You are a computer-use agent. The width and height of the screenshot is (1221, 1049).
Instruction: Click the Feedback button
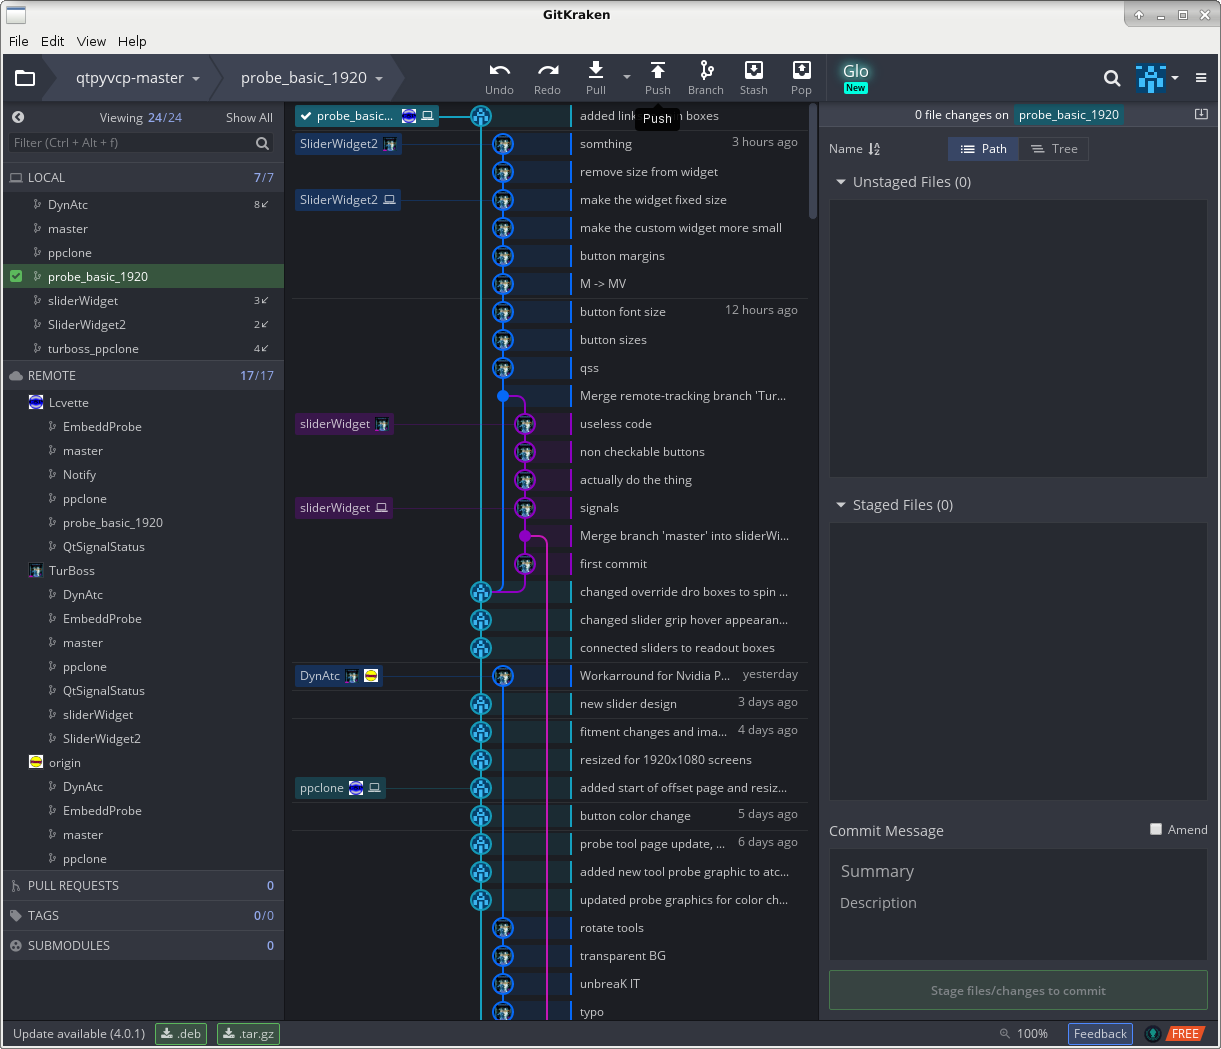[x=1100, y=1034]
